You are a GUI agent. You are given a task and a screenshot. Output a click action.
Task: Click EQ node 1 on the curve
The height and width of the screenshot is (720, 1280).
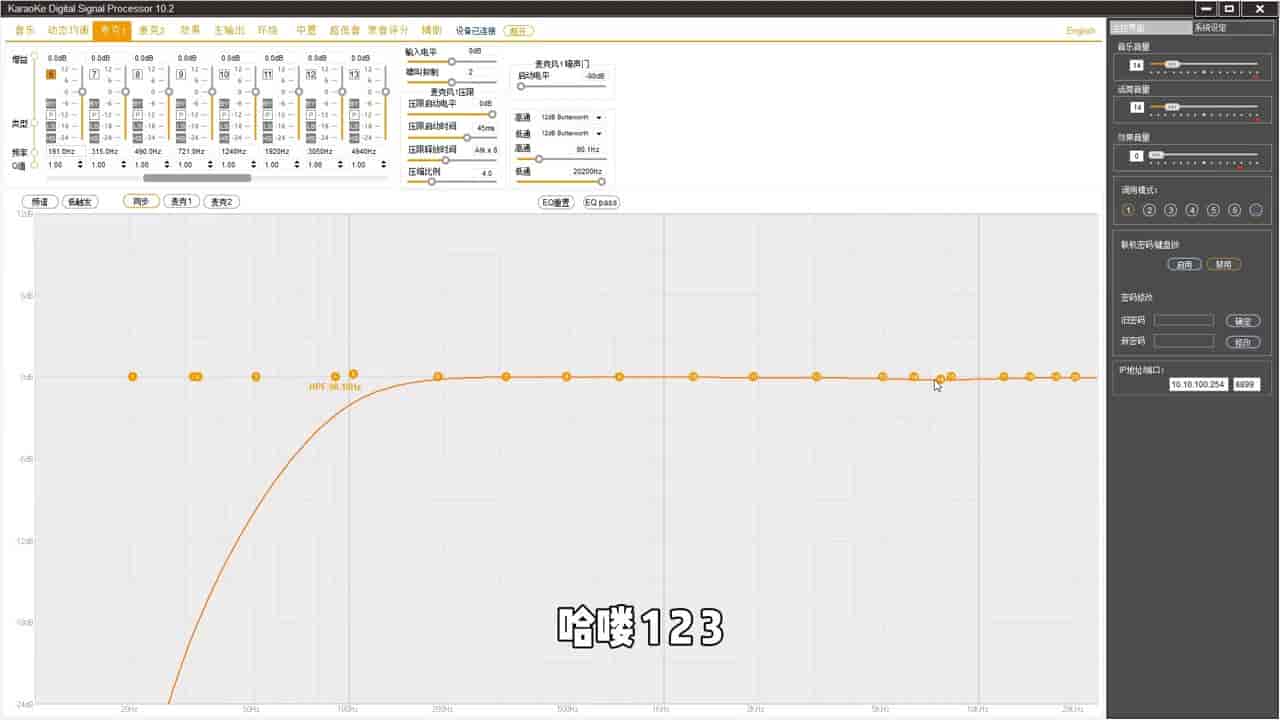132,377
